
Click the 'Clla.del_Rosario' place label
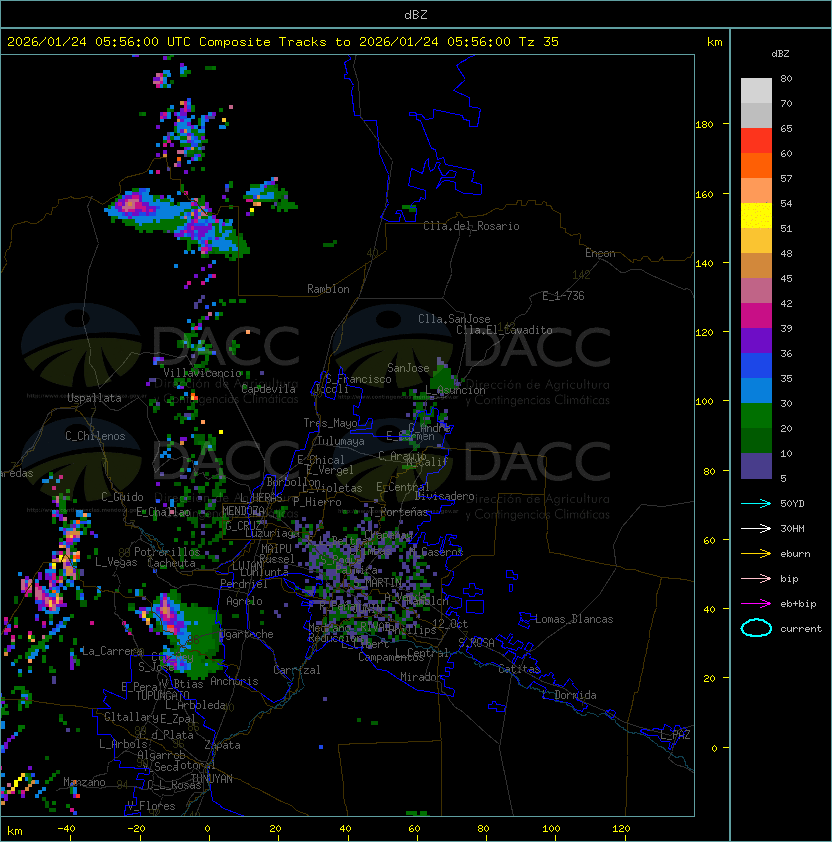[471, 226]
